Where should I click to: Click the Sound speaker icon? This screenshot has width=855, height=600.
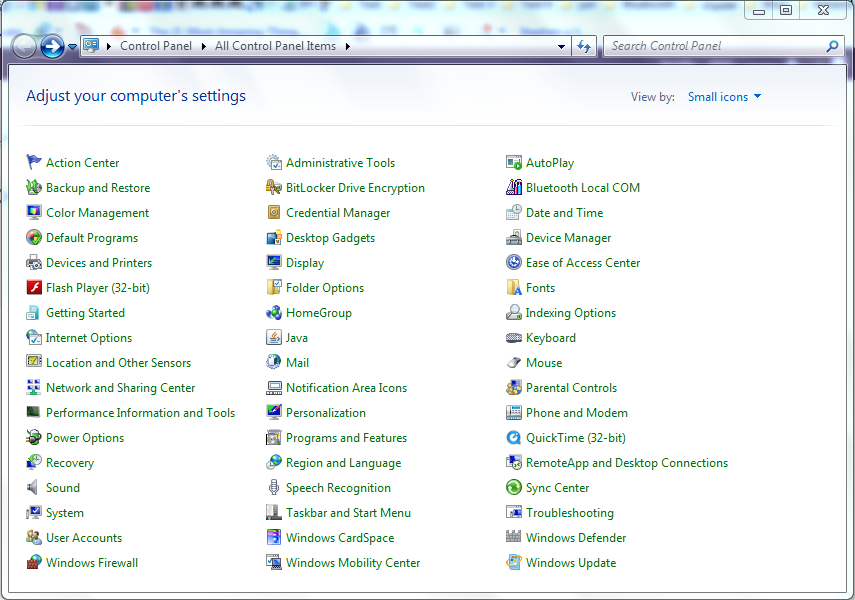point(34,488)
